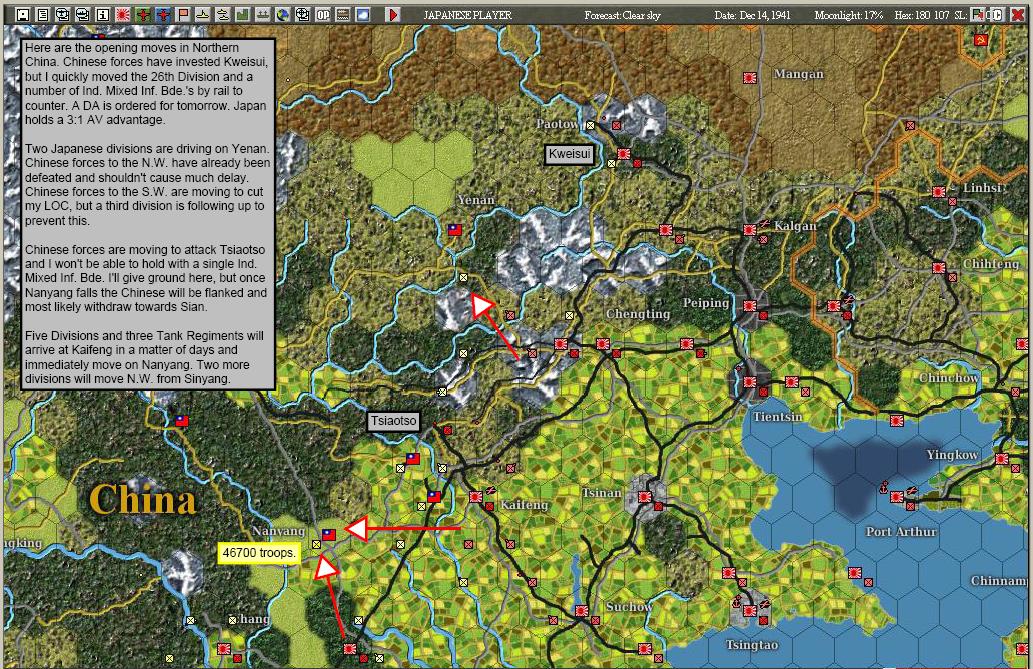Select the Japanese base at Port Arthur

[x=897, y=496]
